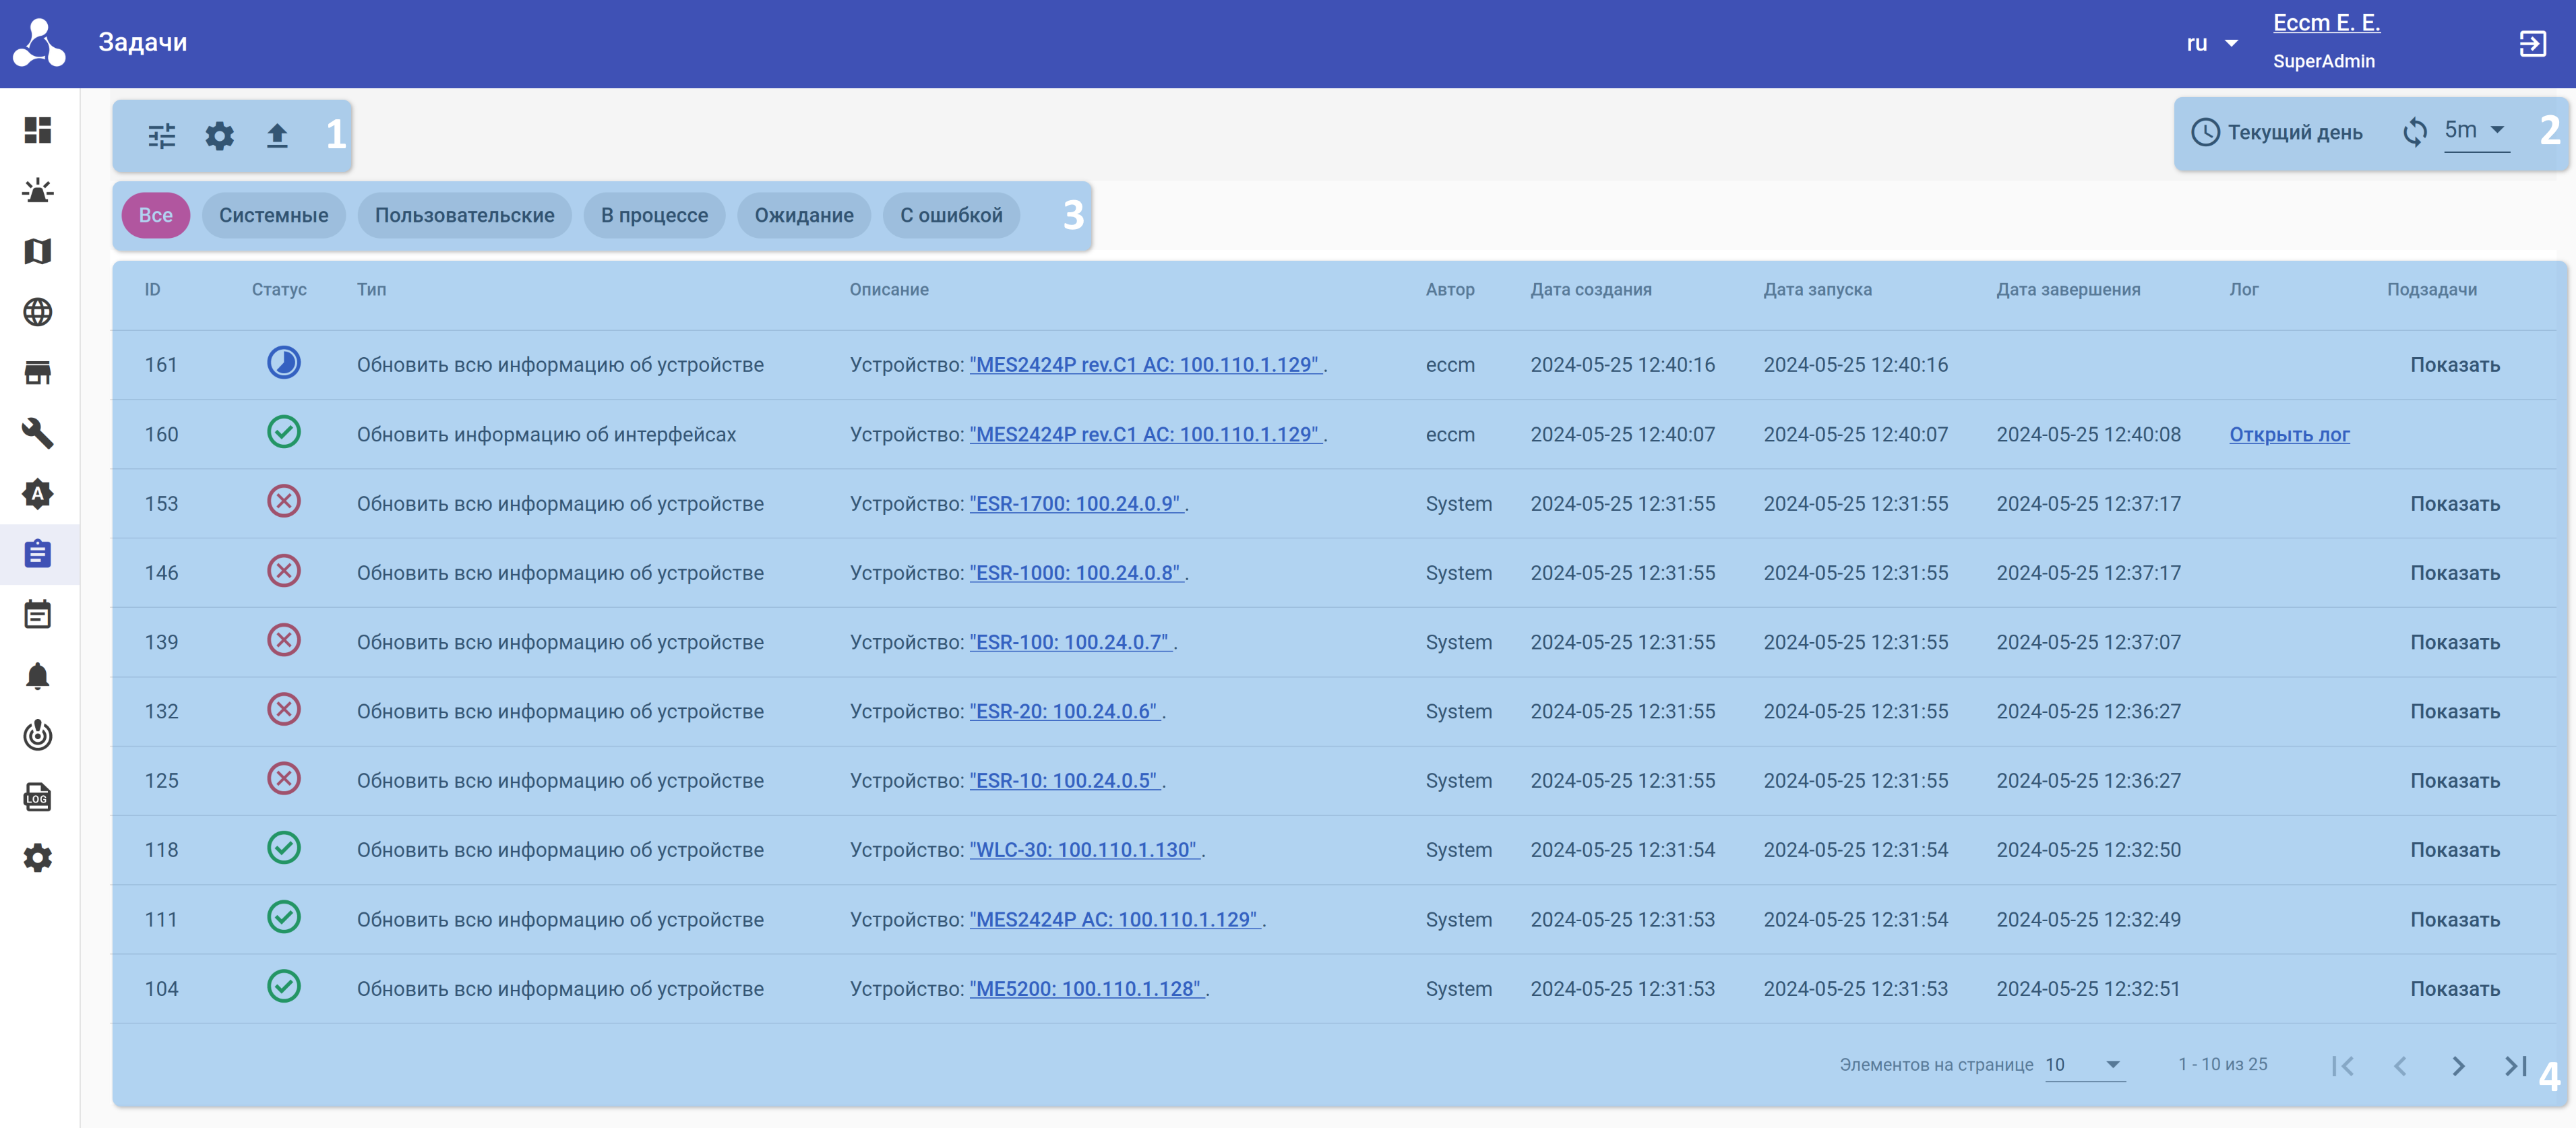Go to next page arrow
This screenshot has height=1128, width=2576.
coord(2457,1066)
